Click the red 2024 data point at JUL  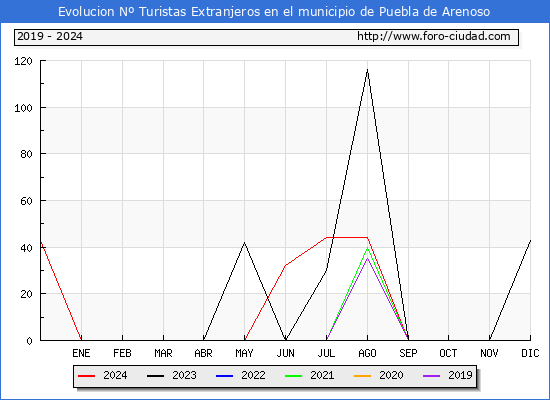(x=326, y=238)
